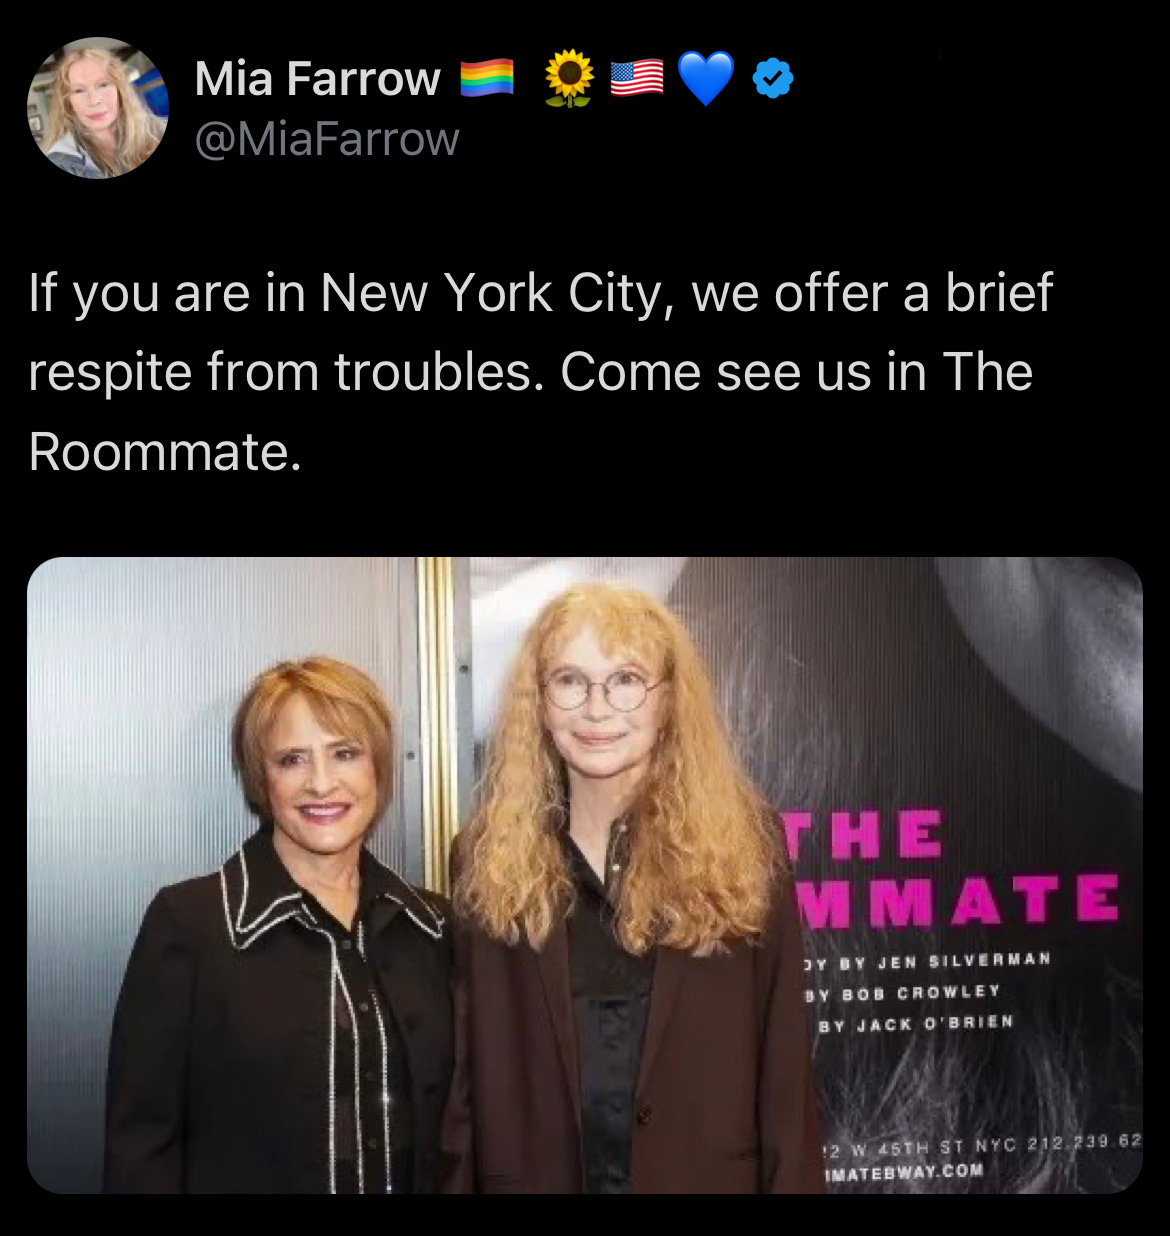The image size is (1170, 1236).
Task: Click the blue verified checkmark badge
Action: tap(772, 78)
